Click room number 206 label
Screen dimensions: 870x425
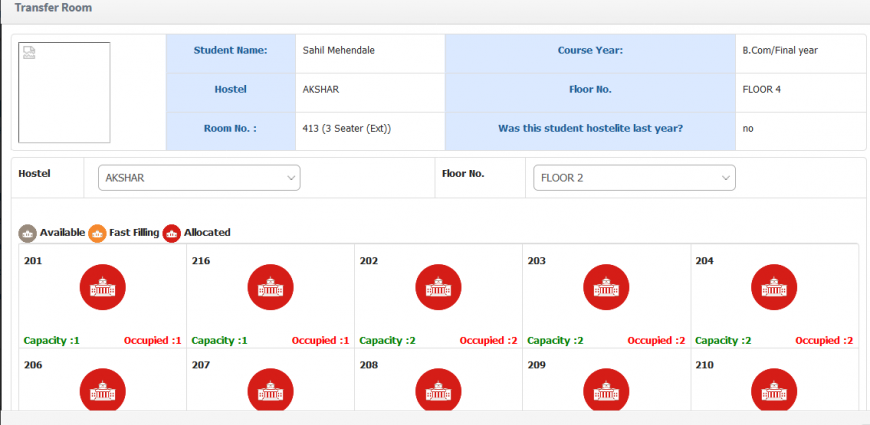(x=33, y=365)
